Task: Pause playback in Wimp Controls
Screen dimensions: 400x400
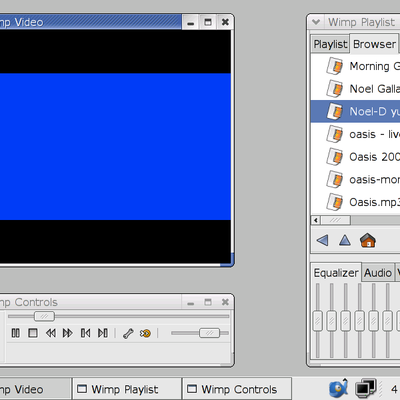Action: tap(16, 333)
